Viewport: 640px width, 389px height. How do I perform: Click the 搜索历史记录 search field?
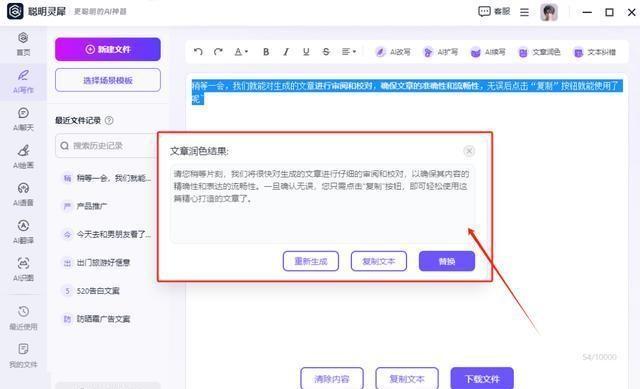coord(107,145)
